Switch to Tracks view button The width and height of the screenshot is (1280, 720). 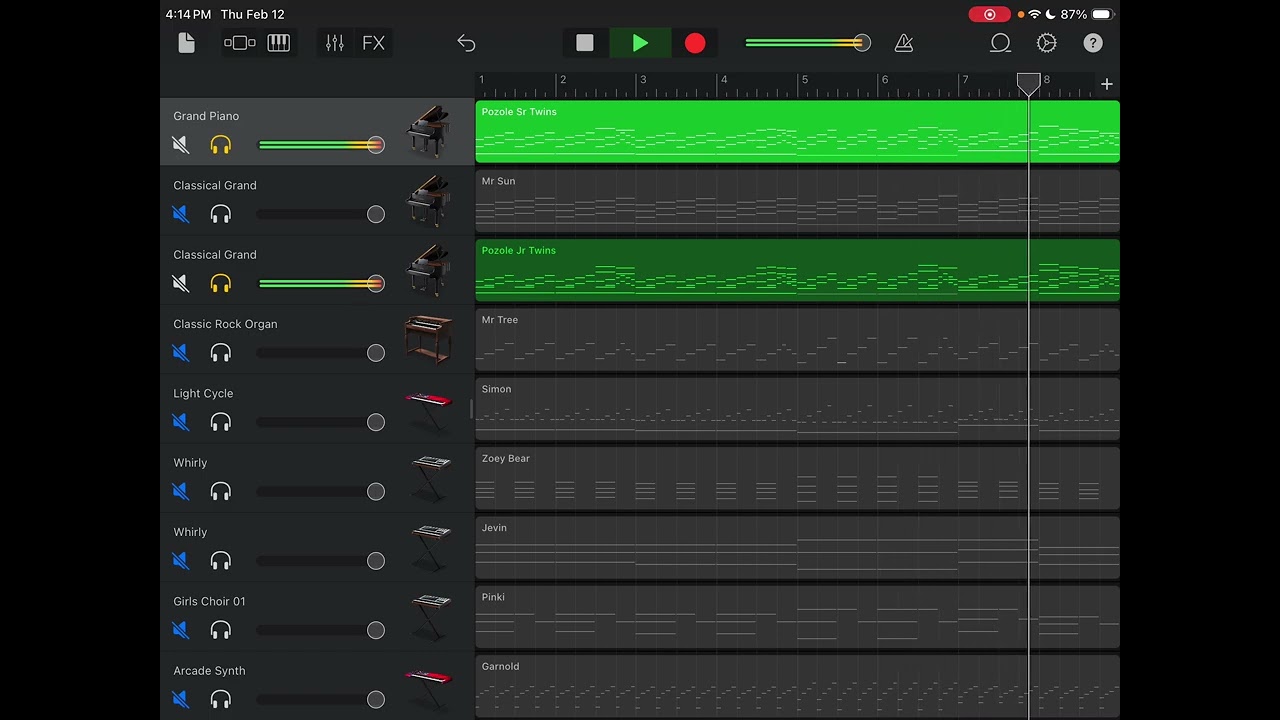tap(240, 43)
